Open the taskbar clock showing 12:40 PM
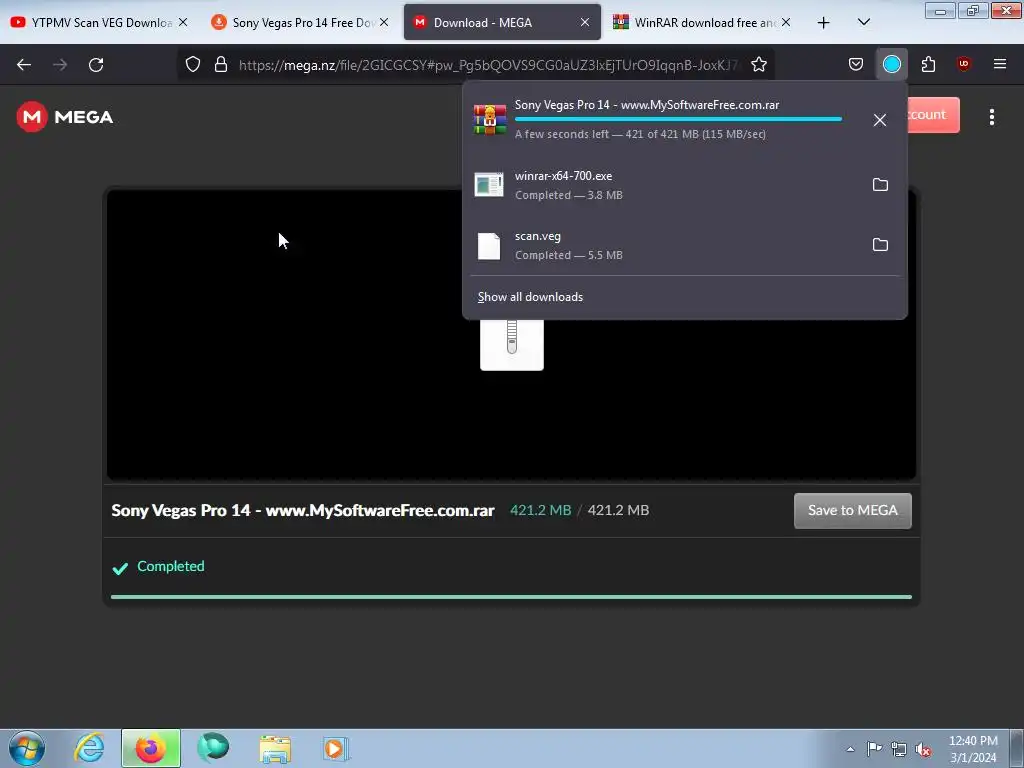The height and width of the screenshot is (768, 1024). [x=973, y=749]
